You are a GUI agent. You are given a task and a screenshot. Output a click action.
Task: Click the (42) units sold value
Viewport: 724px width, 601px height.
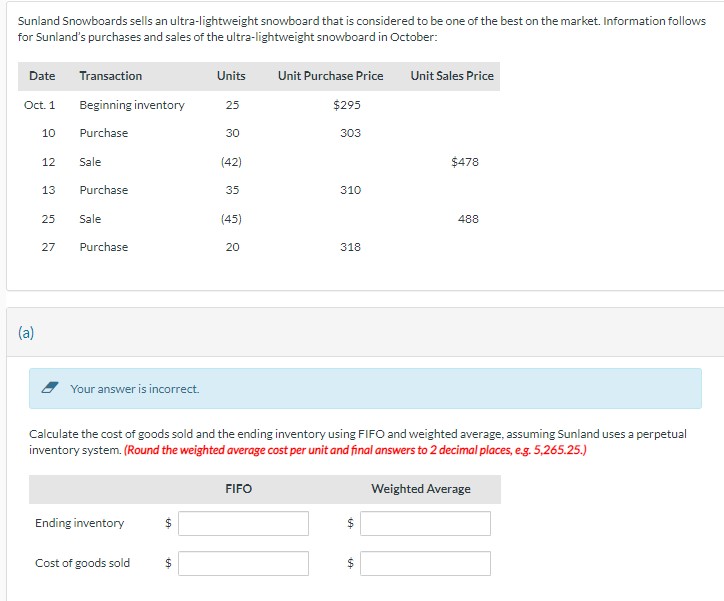(x=231, y=162)
